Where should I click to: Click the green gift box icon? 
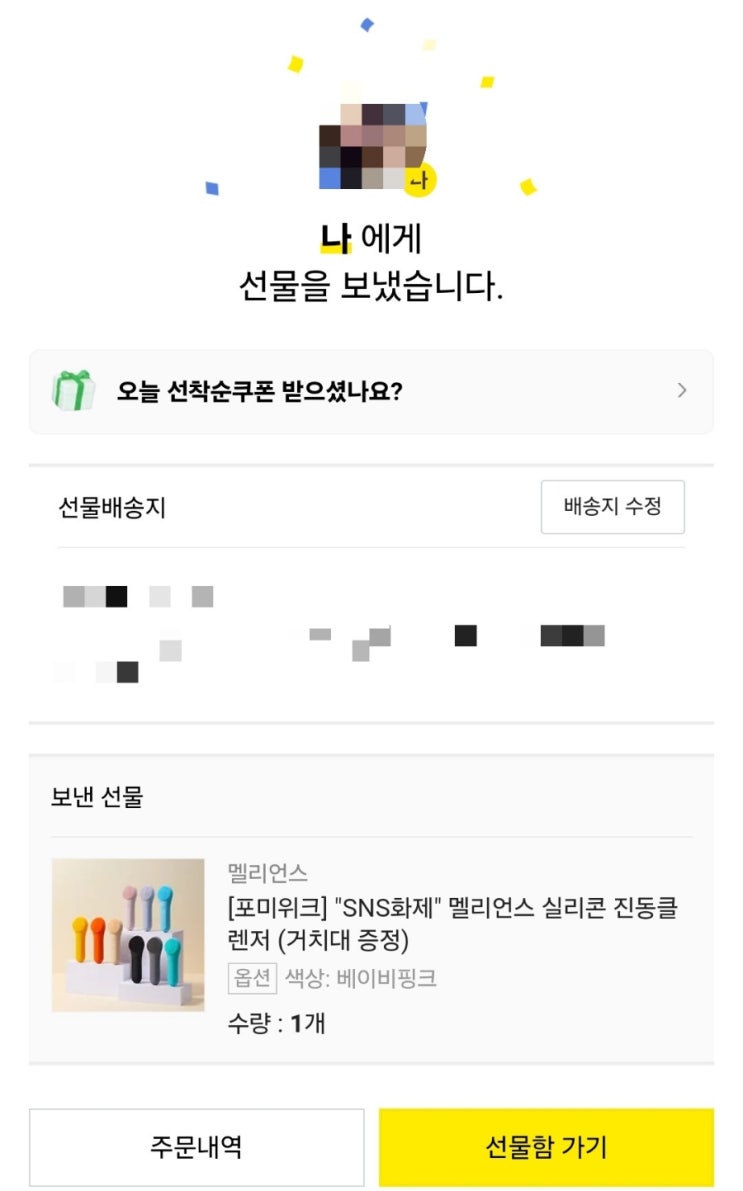point(74,390)
